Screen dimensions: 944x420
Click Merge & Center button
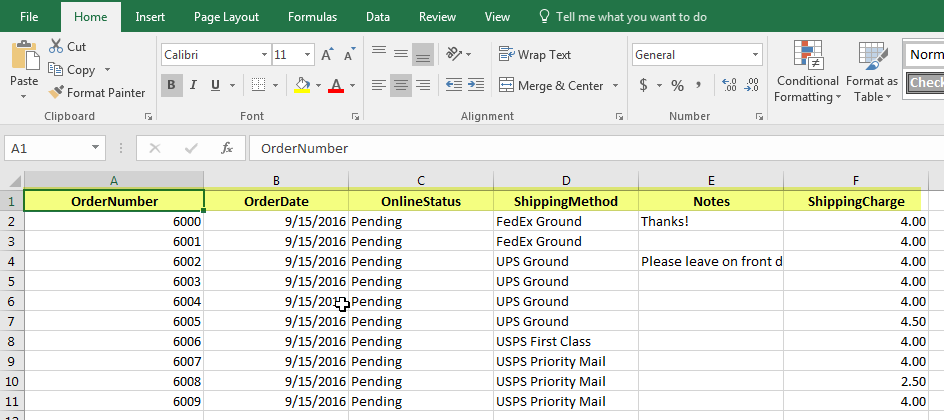pos(551,85)
